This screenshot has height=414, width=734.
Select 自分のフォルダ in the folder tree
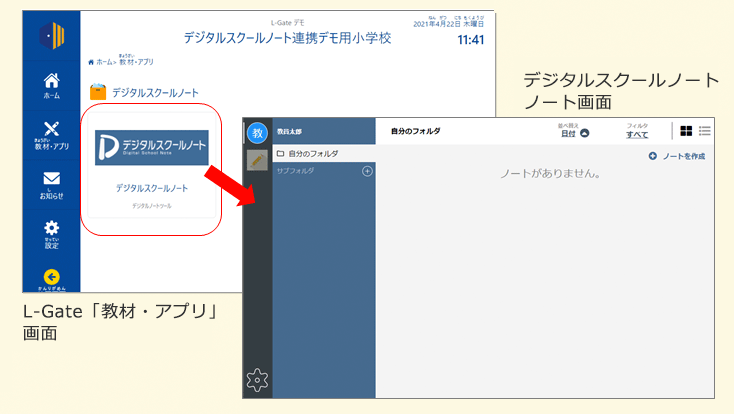324,154
